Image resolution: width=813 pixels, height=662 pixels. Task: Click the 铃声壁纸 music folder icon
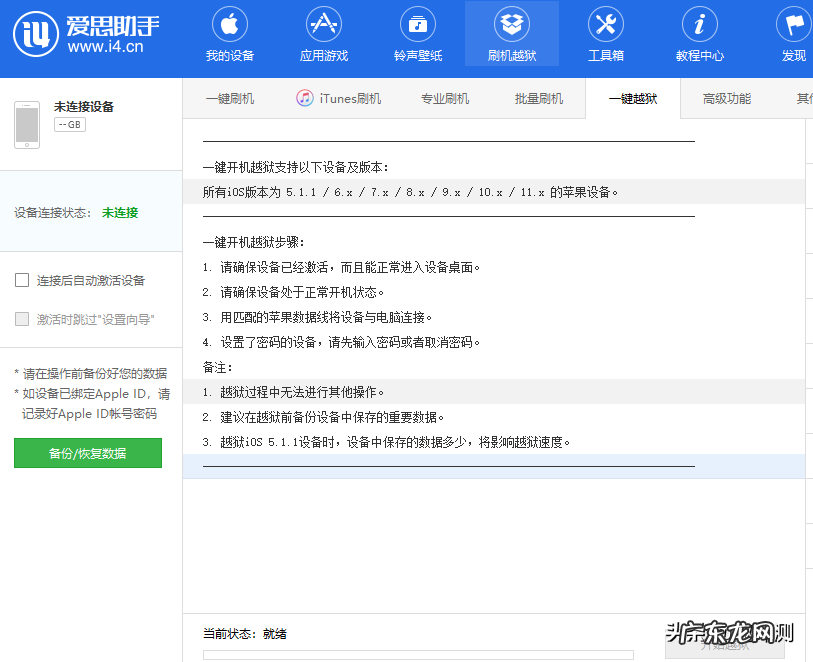[x=417, y=24]
